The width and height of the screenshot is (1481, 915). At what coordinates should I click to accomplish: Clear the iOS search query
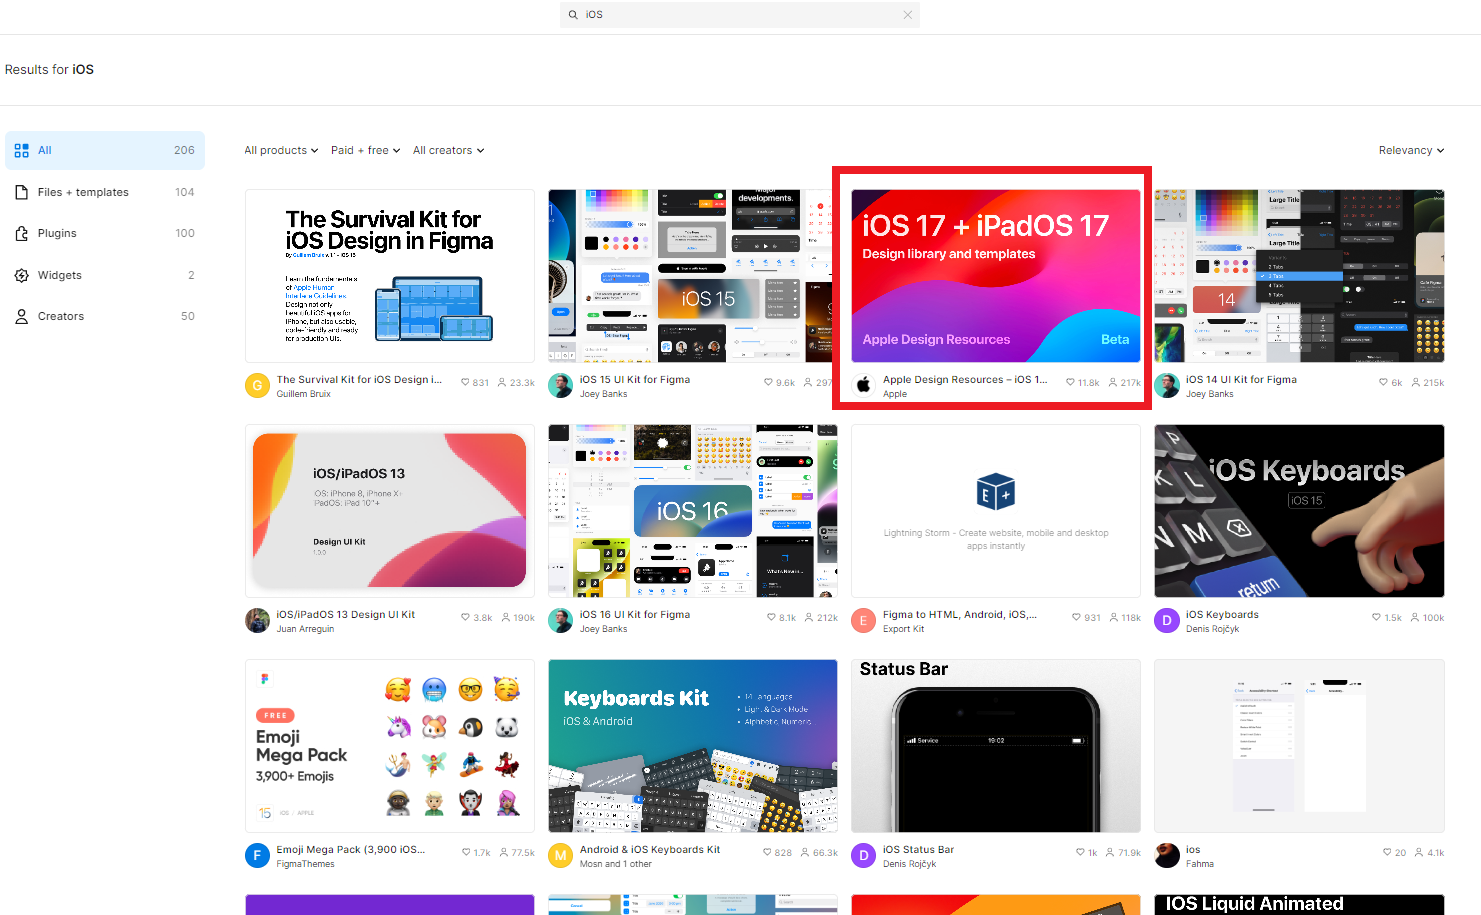pyautogui.click(x=907, y=15)
